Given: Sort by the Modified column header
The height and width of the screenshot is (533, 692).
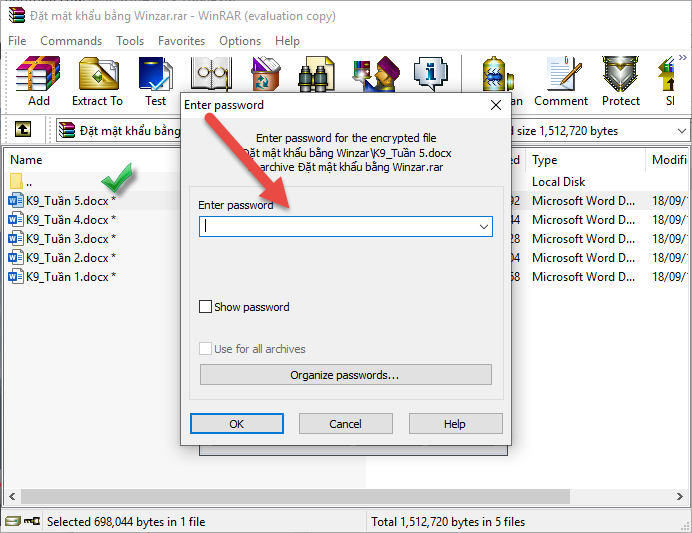Looking at the screenshot, I should [669, 160].
